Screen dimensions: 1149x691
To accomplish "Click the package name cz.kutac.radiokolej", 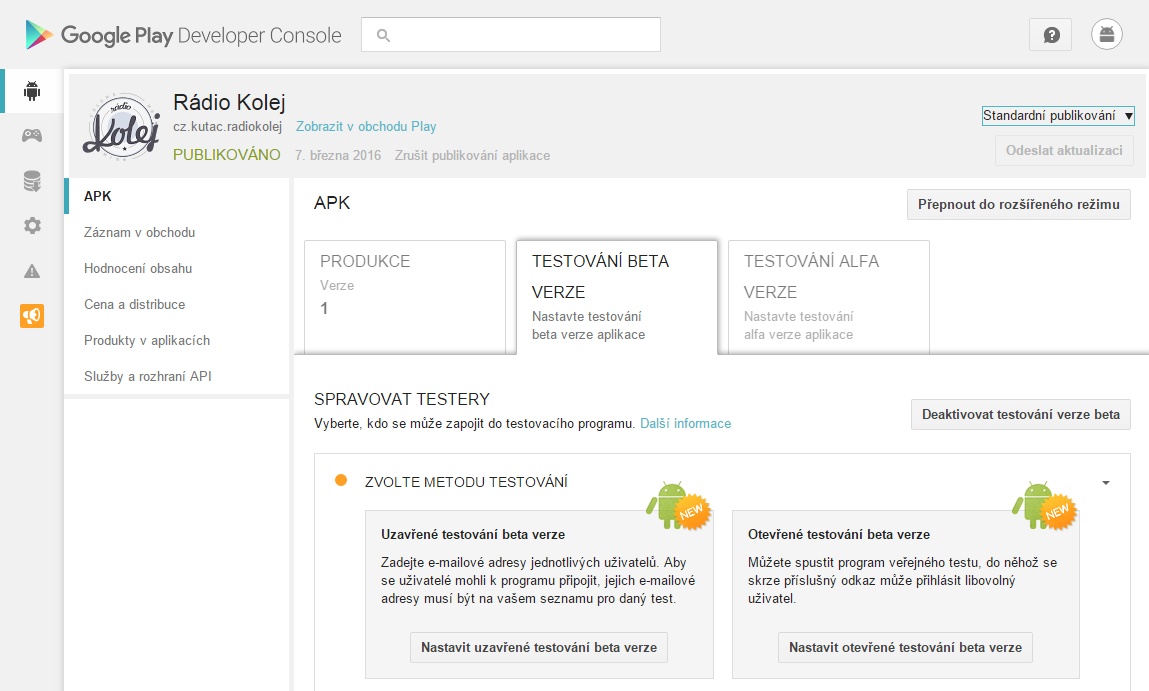I will click(227, 126).
